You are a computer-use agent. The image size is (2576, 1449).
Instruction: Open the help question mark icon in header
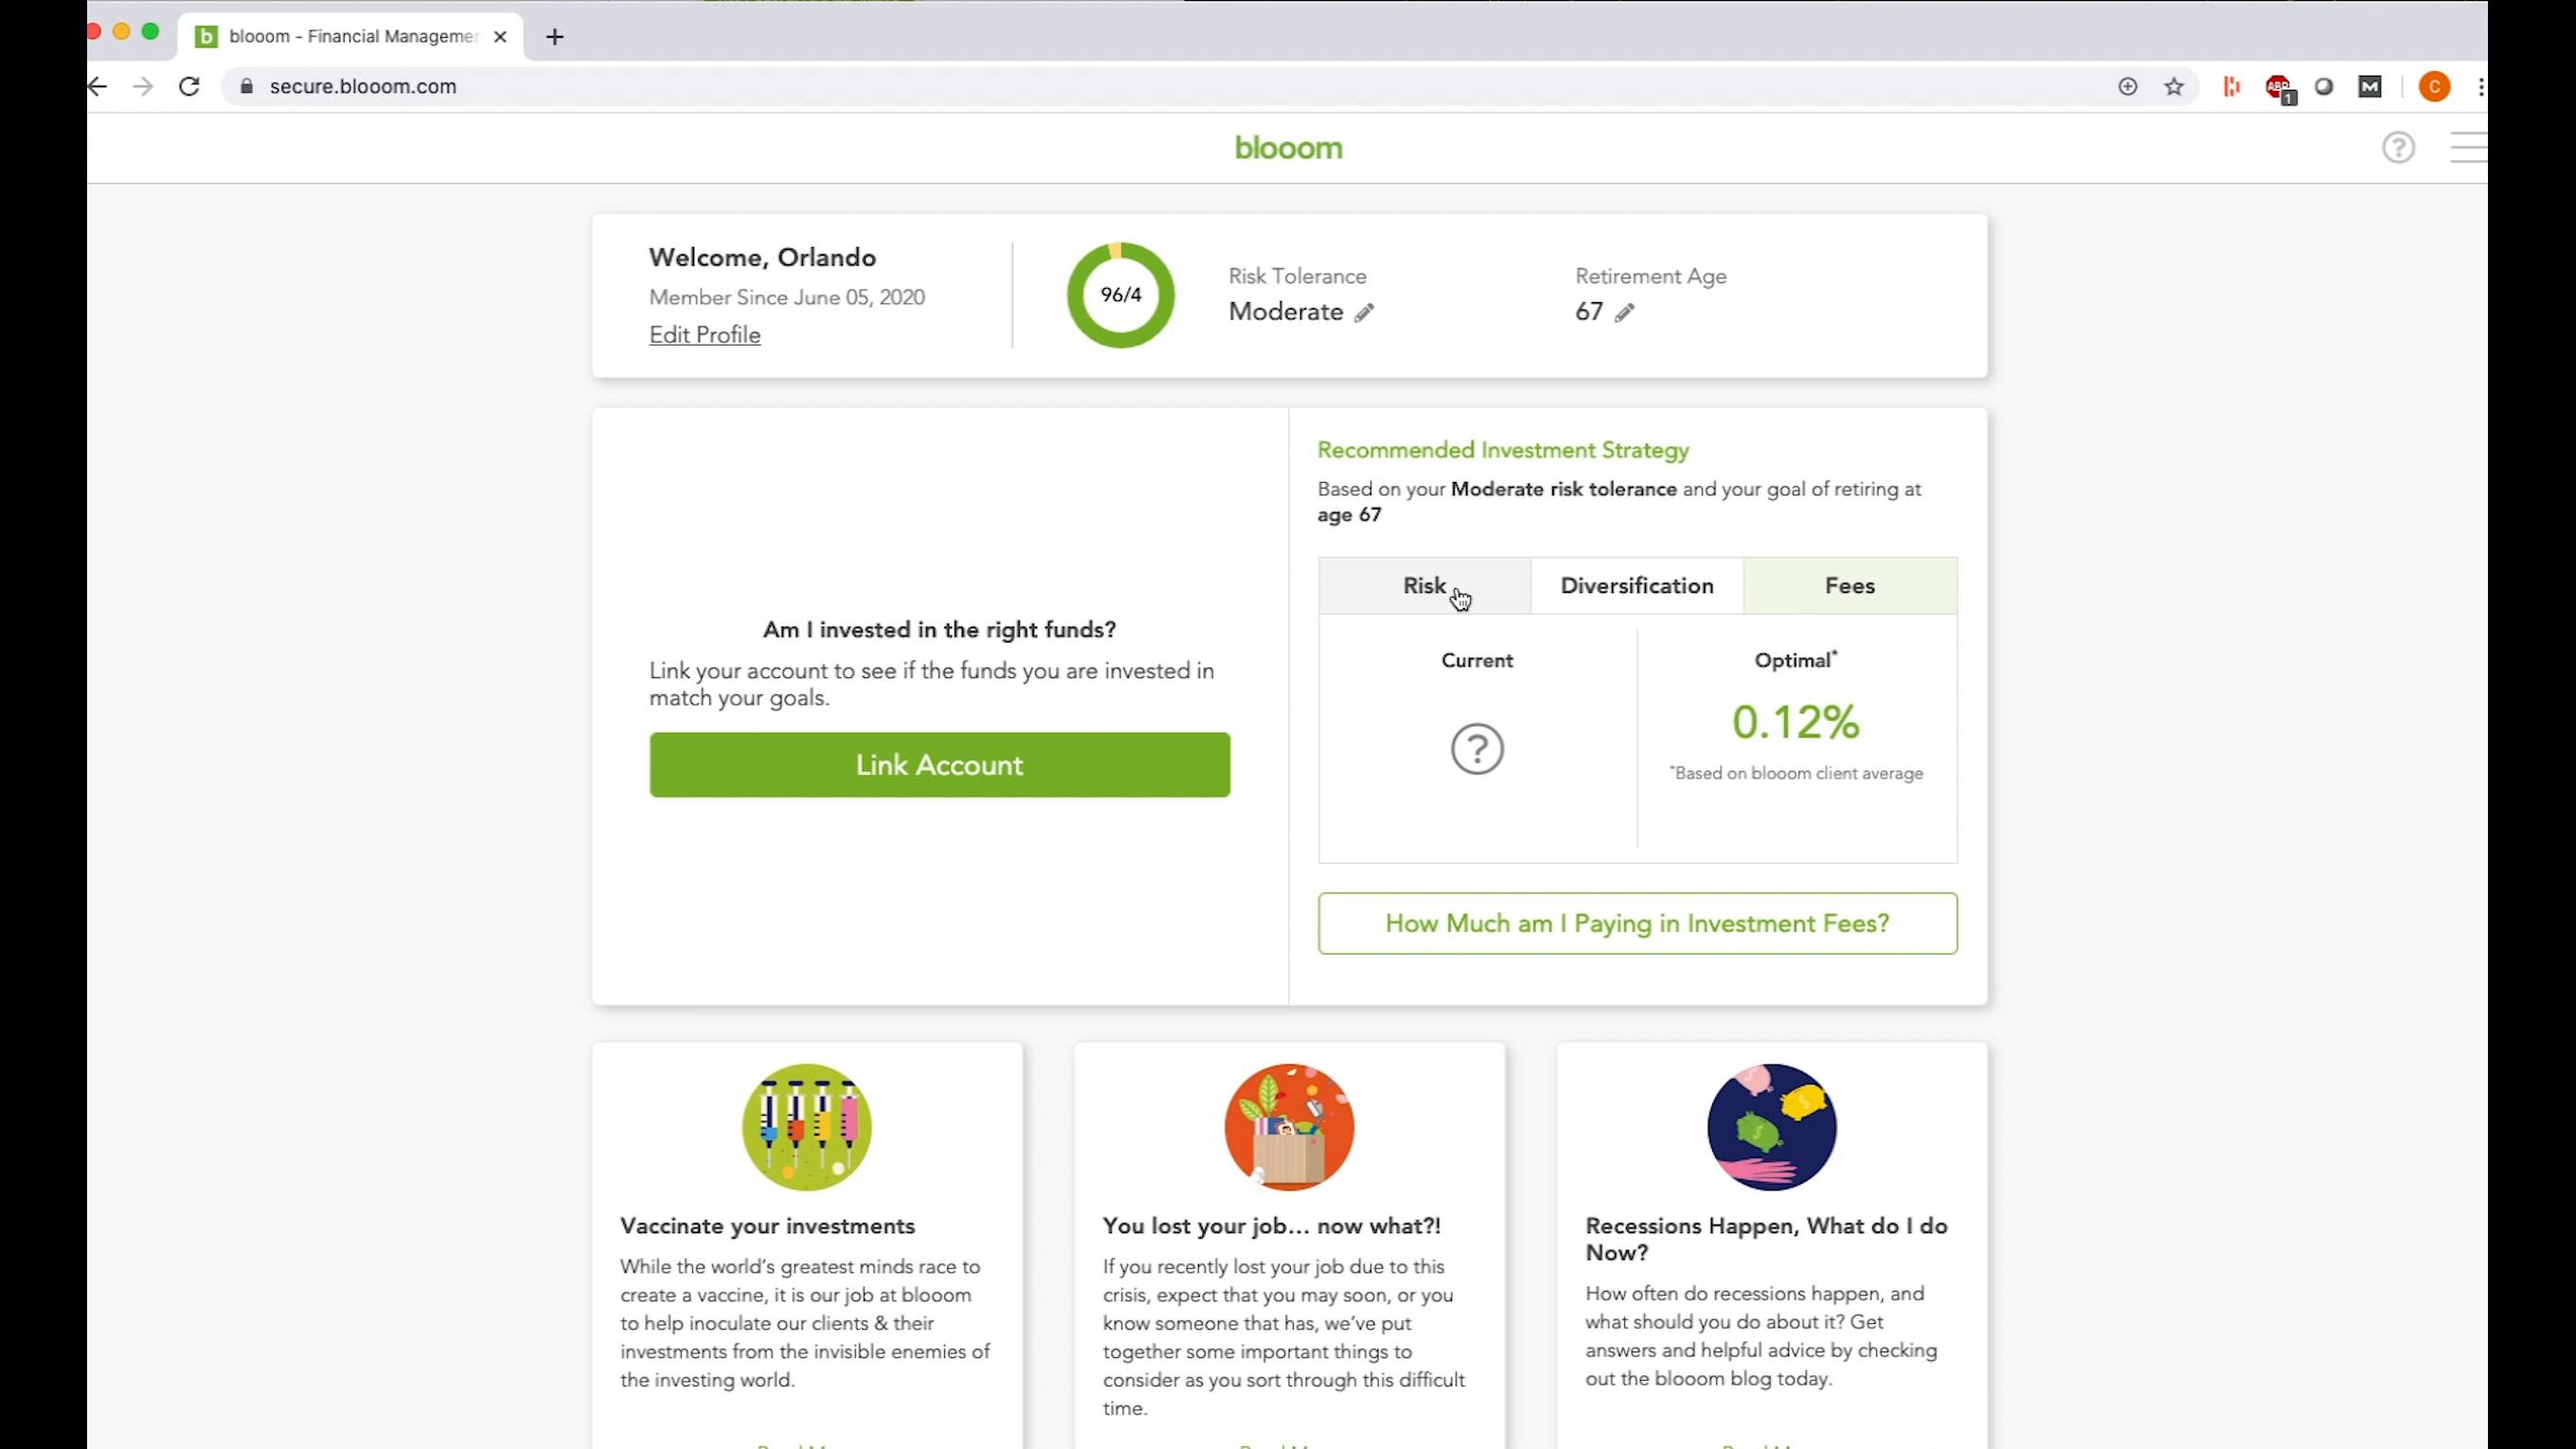[x=2397, y=148]
